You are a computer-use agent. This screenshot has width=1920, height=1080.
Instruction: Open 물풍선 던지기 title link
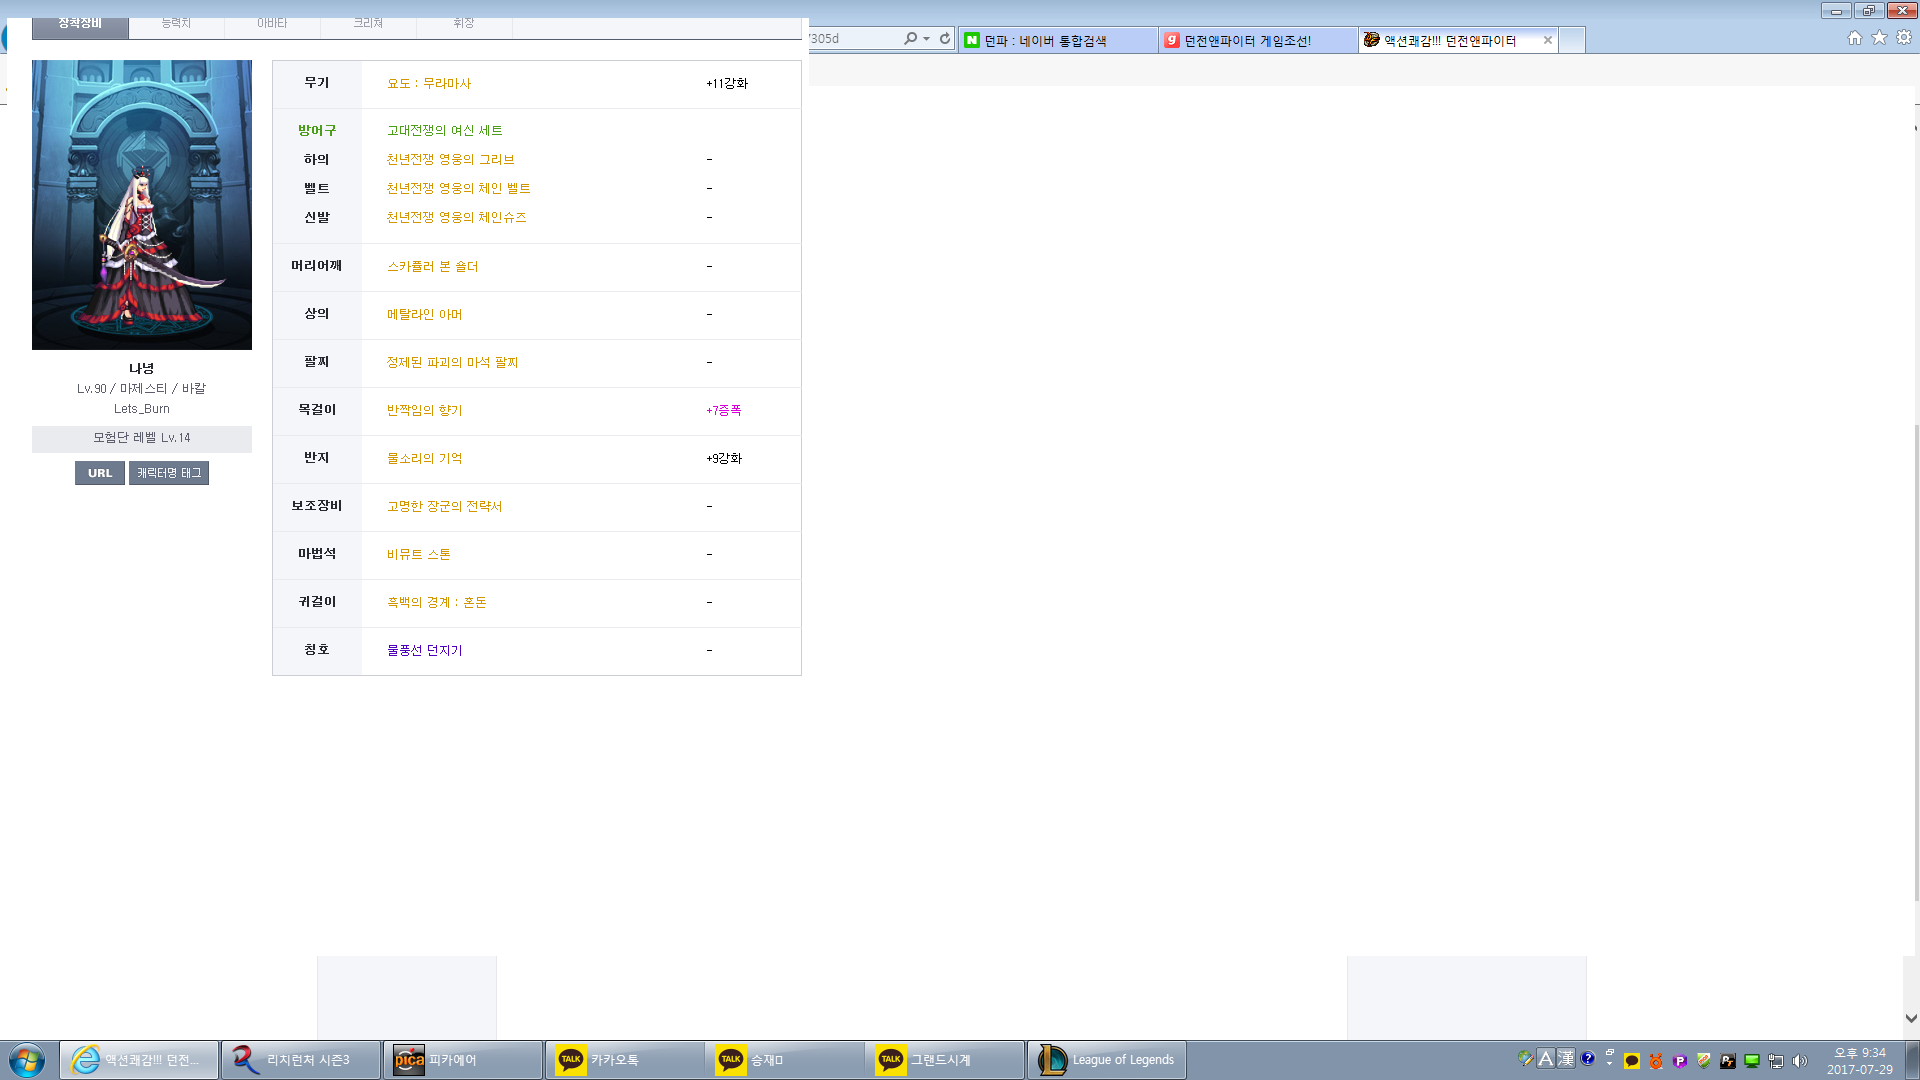pyautogui.click(x=425, y=651)
